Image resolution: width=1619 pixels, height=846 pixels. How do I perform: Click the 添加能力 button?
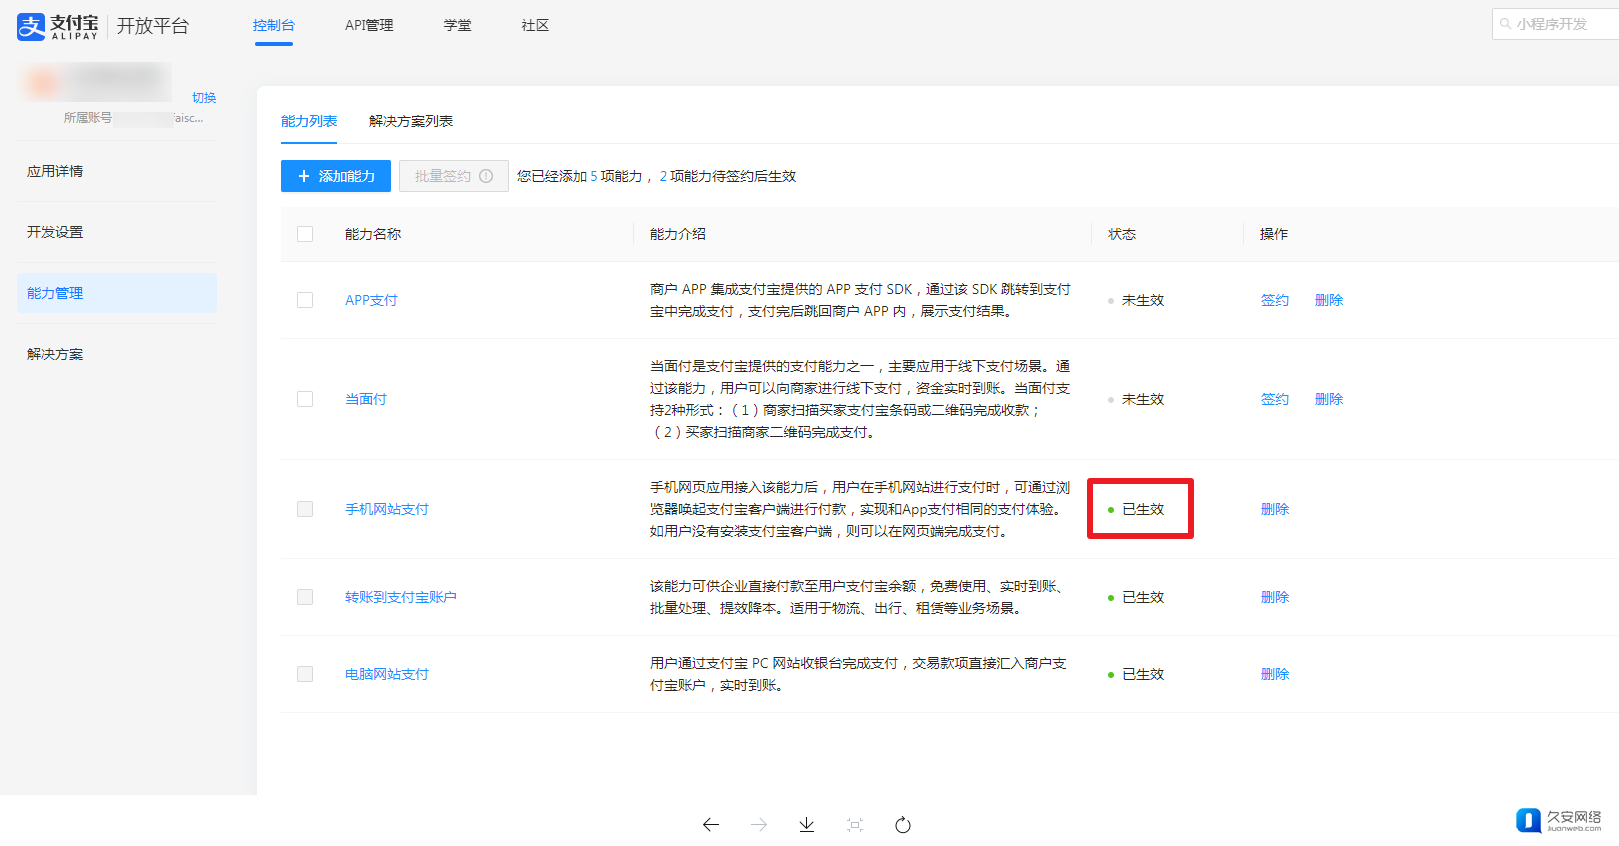point(336,176)
